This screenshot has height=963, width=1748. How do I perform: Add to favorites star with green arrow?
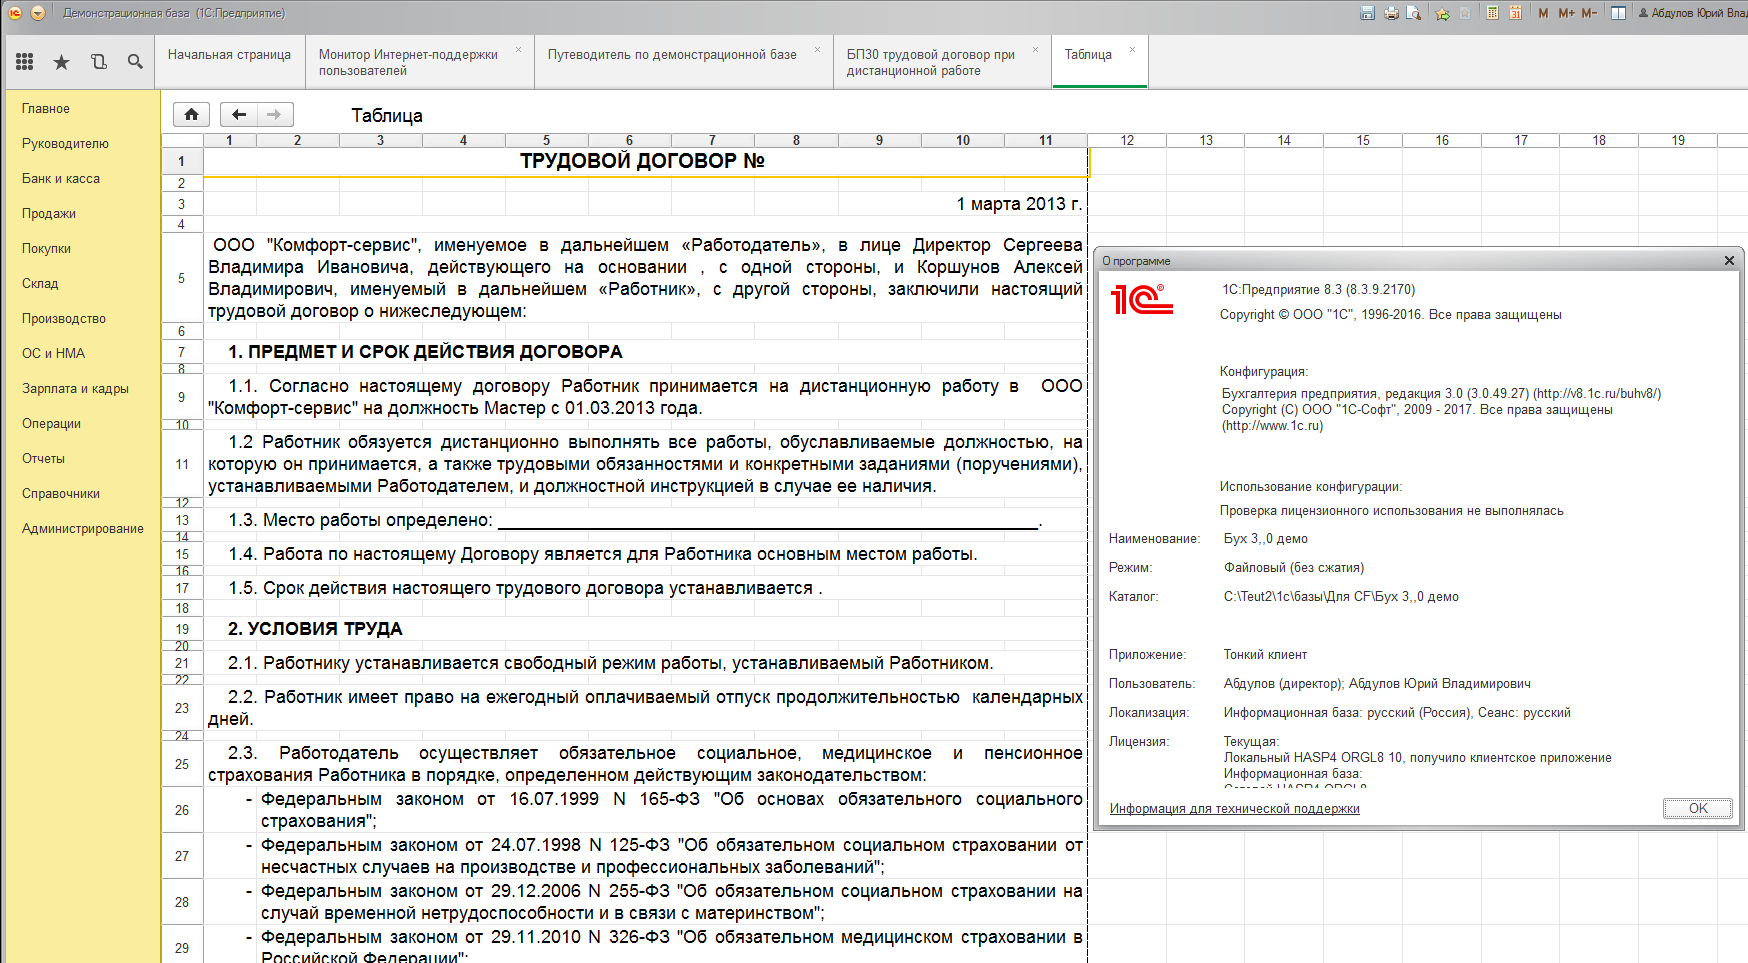[1442, 13]
